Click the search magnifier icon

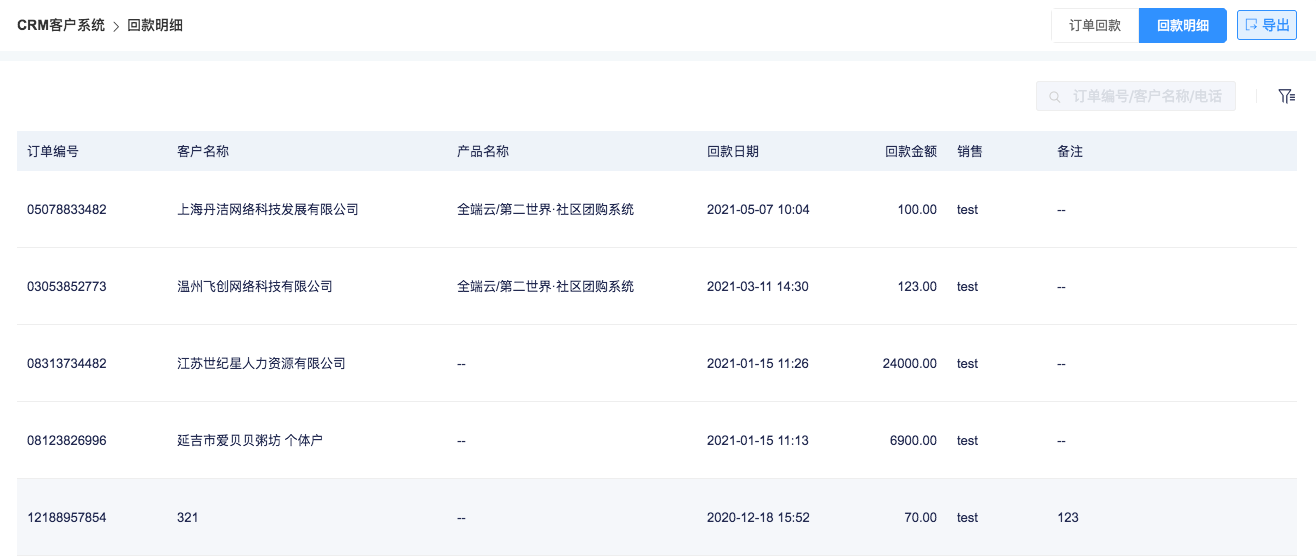(1055, 97)
